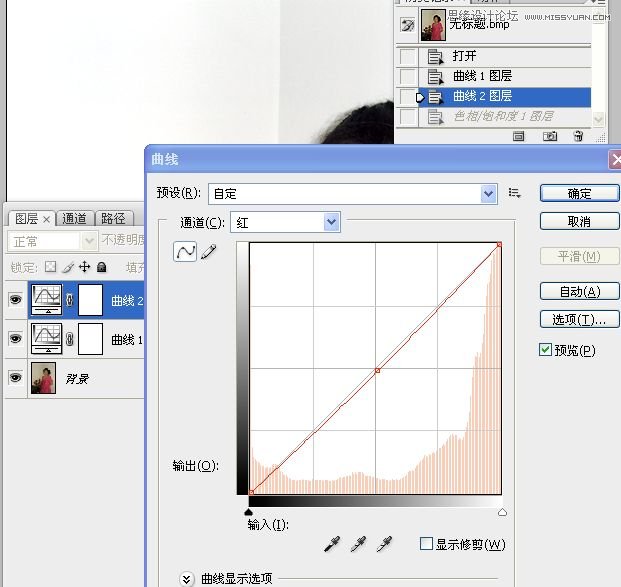
Task: Click the black point input slider
Action: coord(248,512)
